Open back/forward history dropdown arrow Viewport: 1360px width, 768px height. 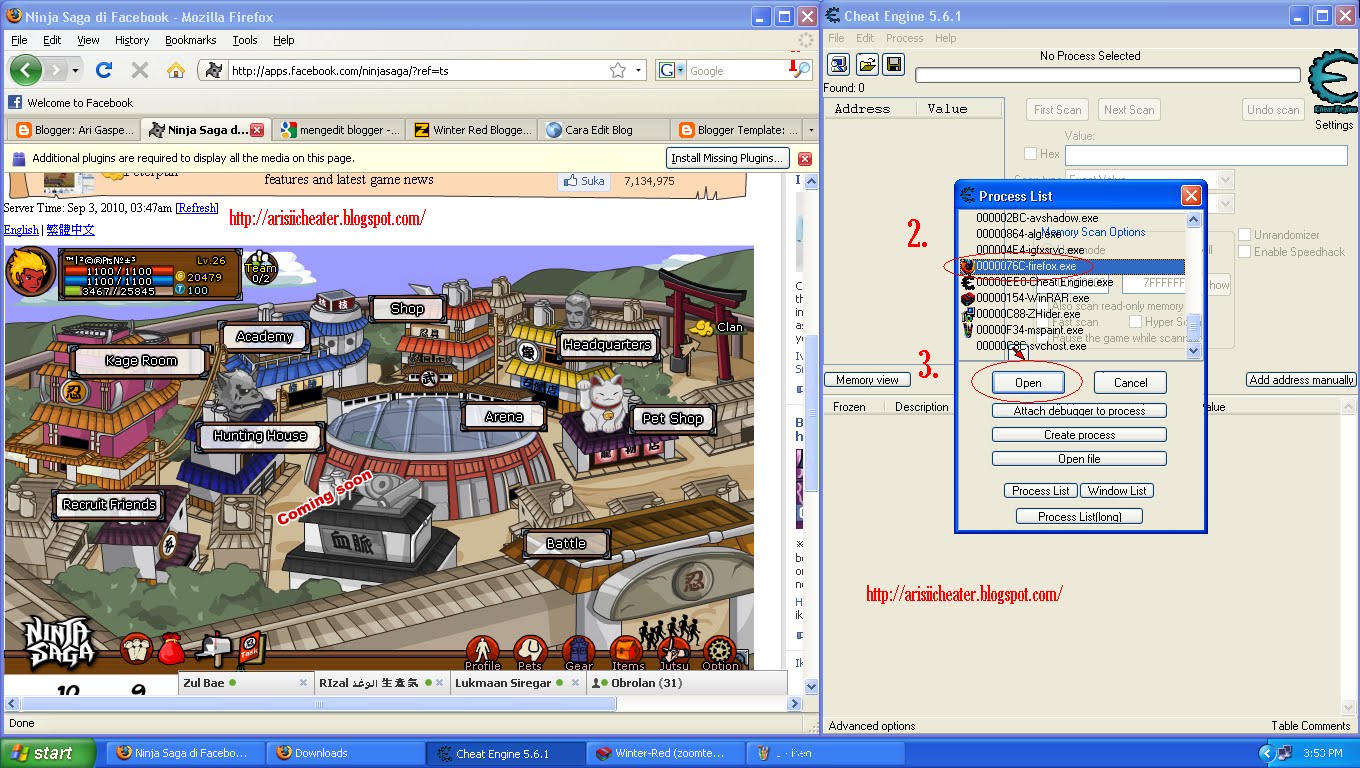tap(76, 71)
